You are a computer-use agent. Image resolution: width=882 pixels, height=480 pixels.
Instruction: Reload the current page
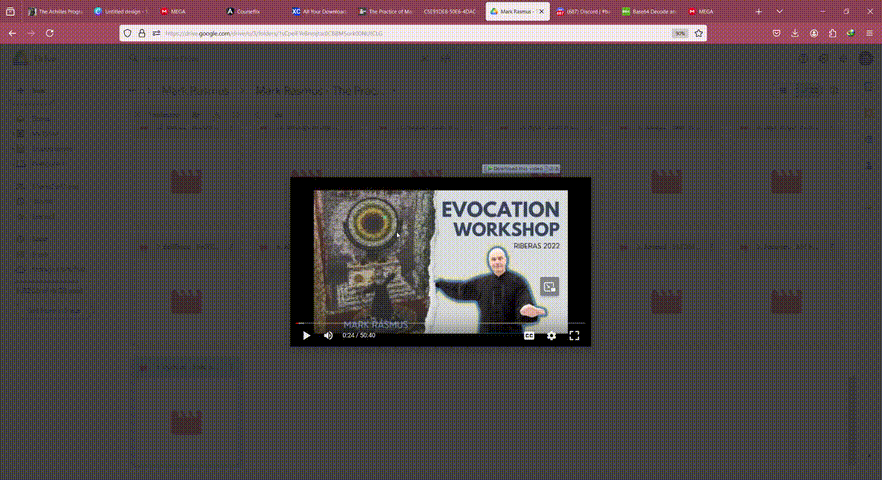[50, 33]
